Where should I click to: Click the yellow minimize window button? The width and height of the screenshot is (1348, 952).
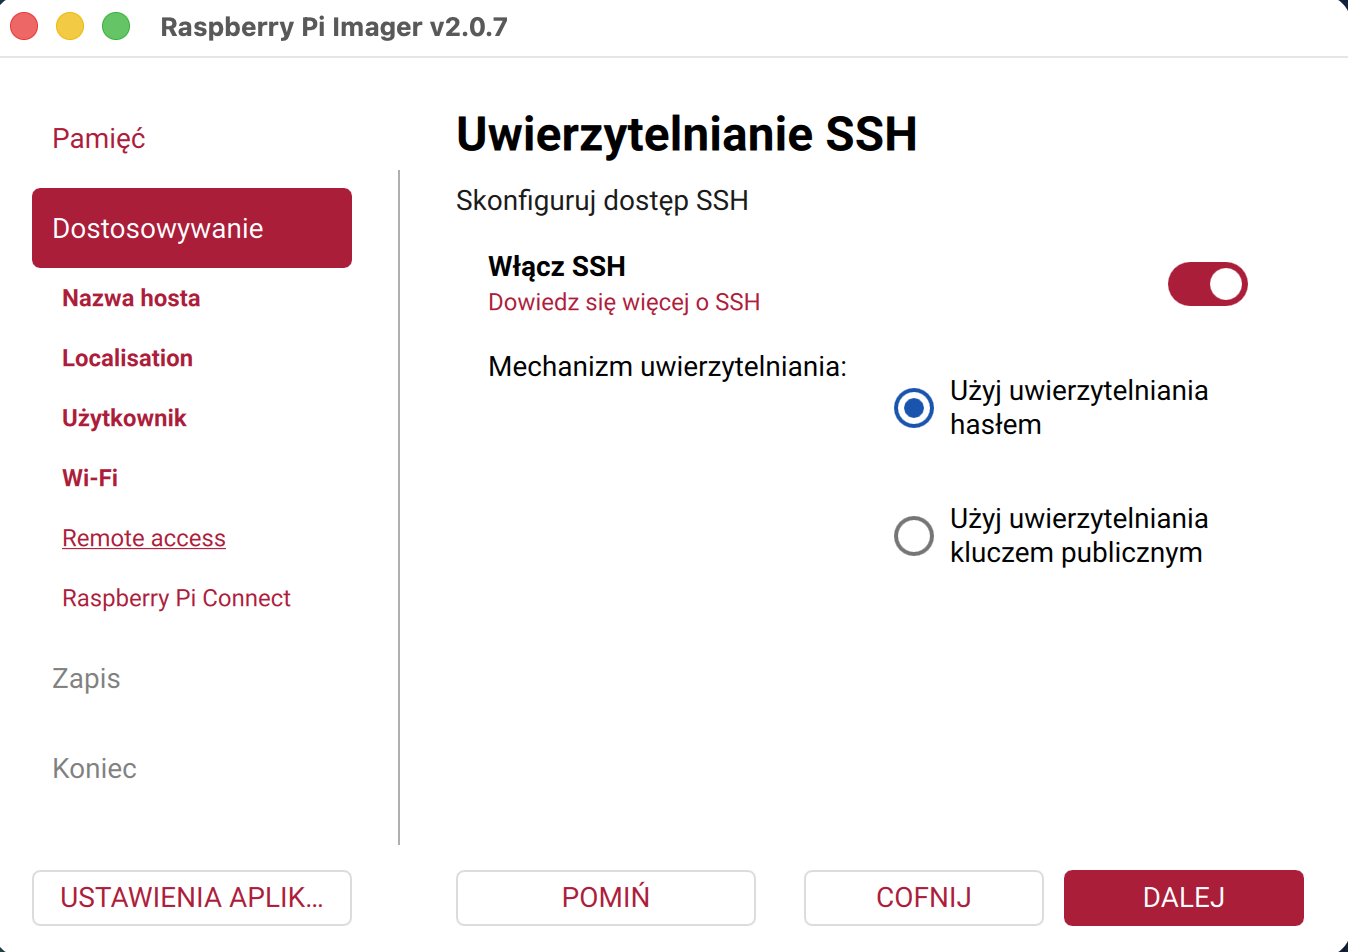pyautogui.click(x=70, y=26)
